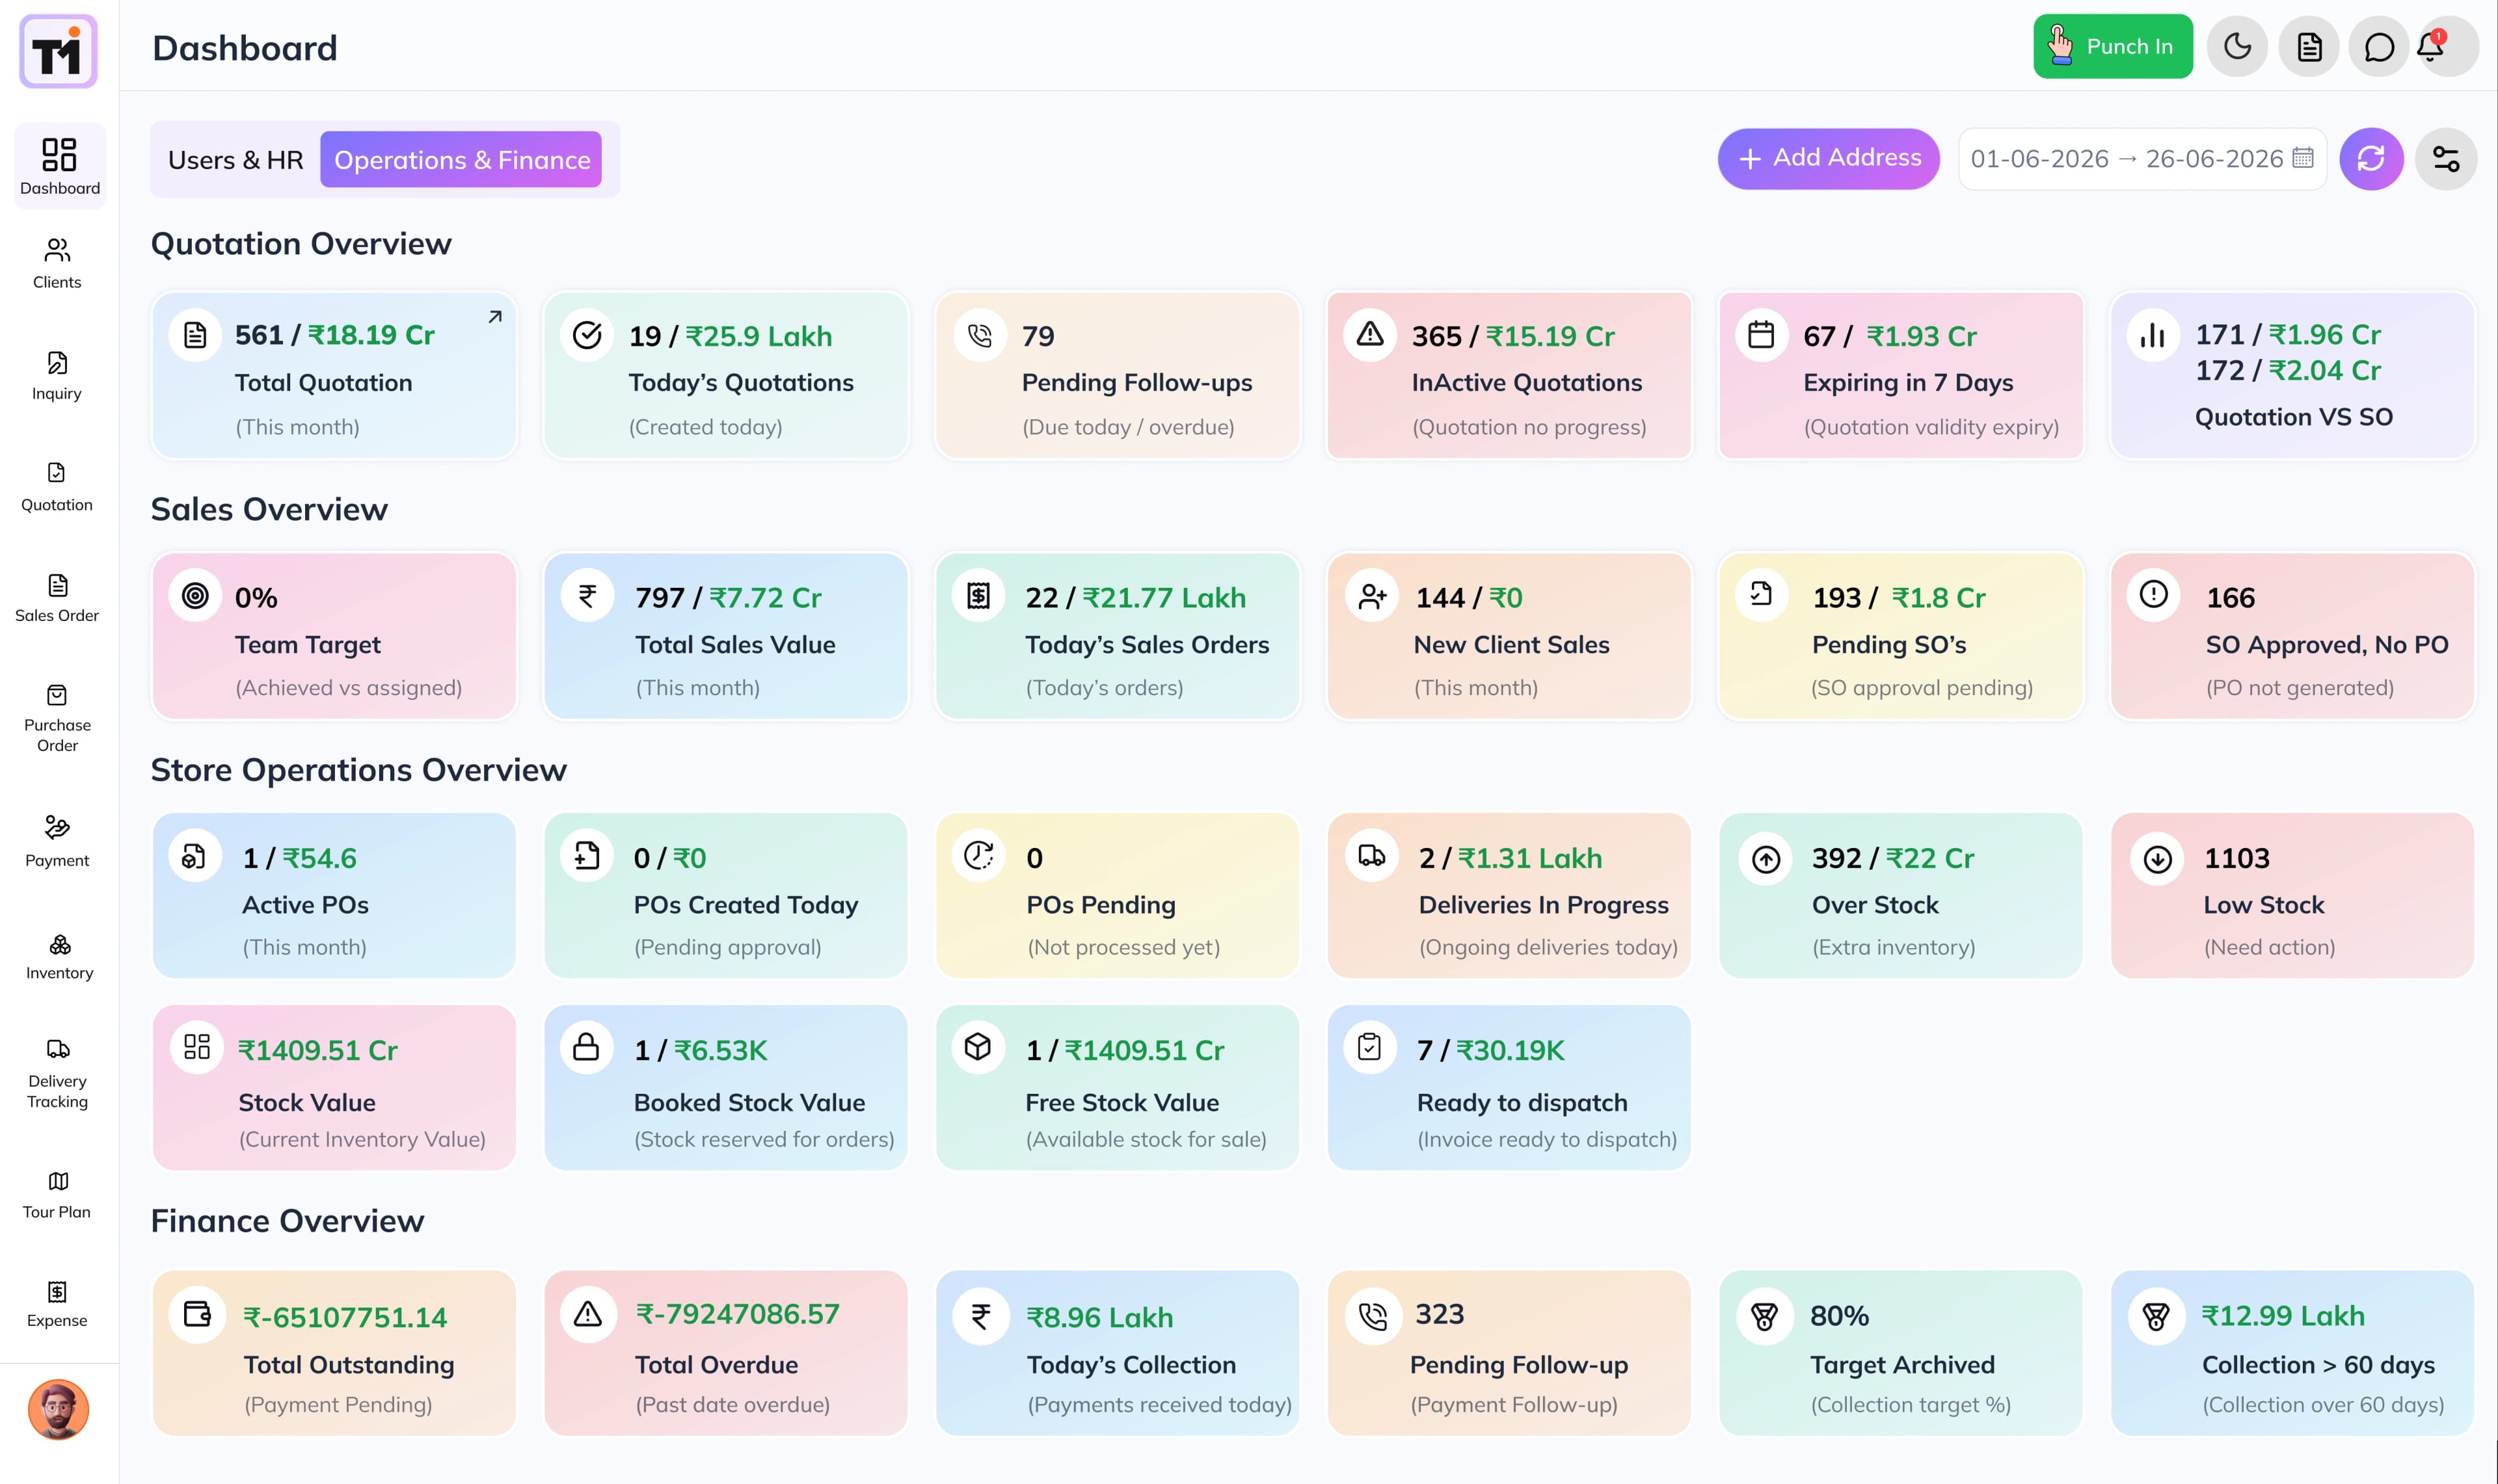Screen dimensions: 2498x1484
Task: Click ₹-79247086.57 overdue amount
Action: click(738, 1314)
